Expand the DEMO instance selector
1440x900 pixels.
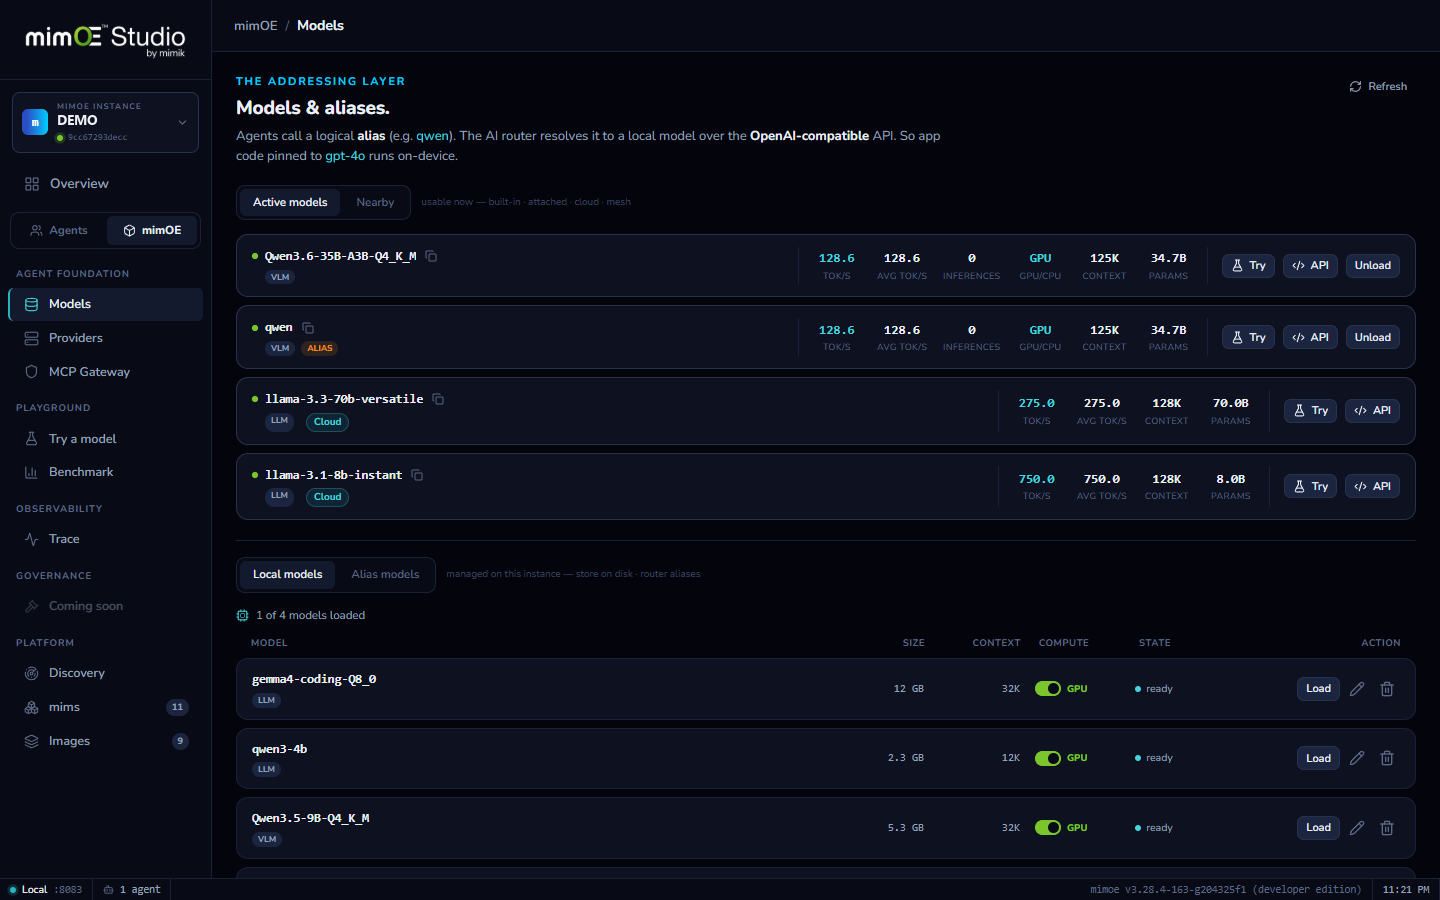coord(105,122)
